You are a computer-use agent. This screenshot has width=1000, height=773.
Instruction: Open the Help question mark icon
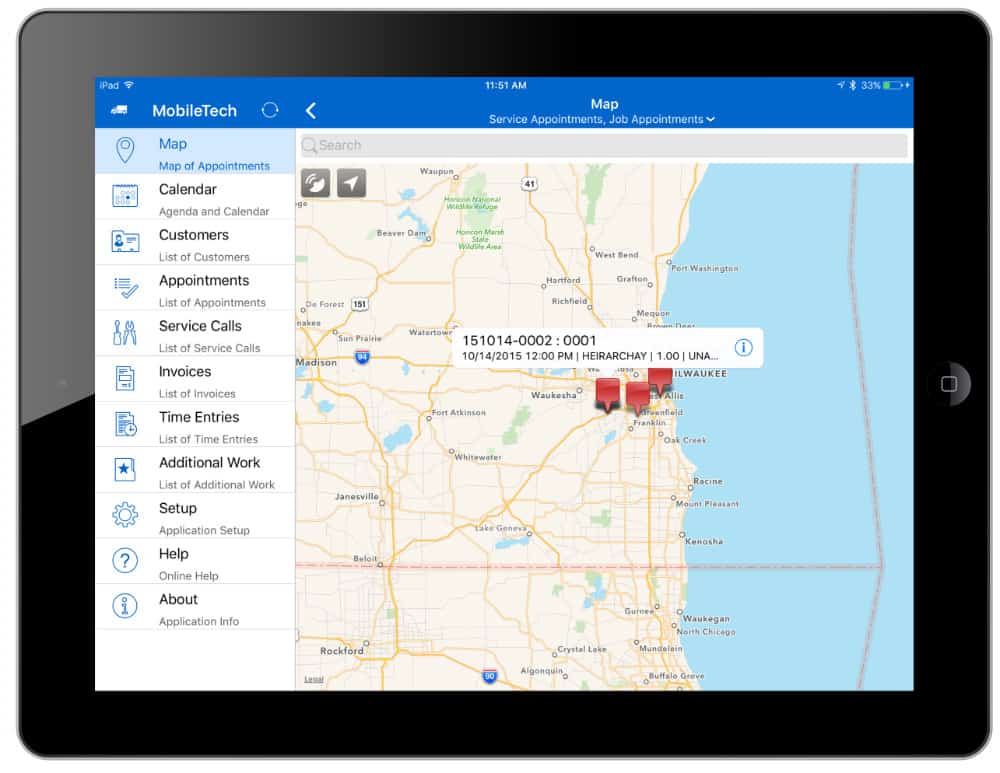pos(125,560)
